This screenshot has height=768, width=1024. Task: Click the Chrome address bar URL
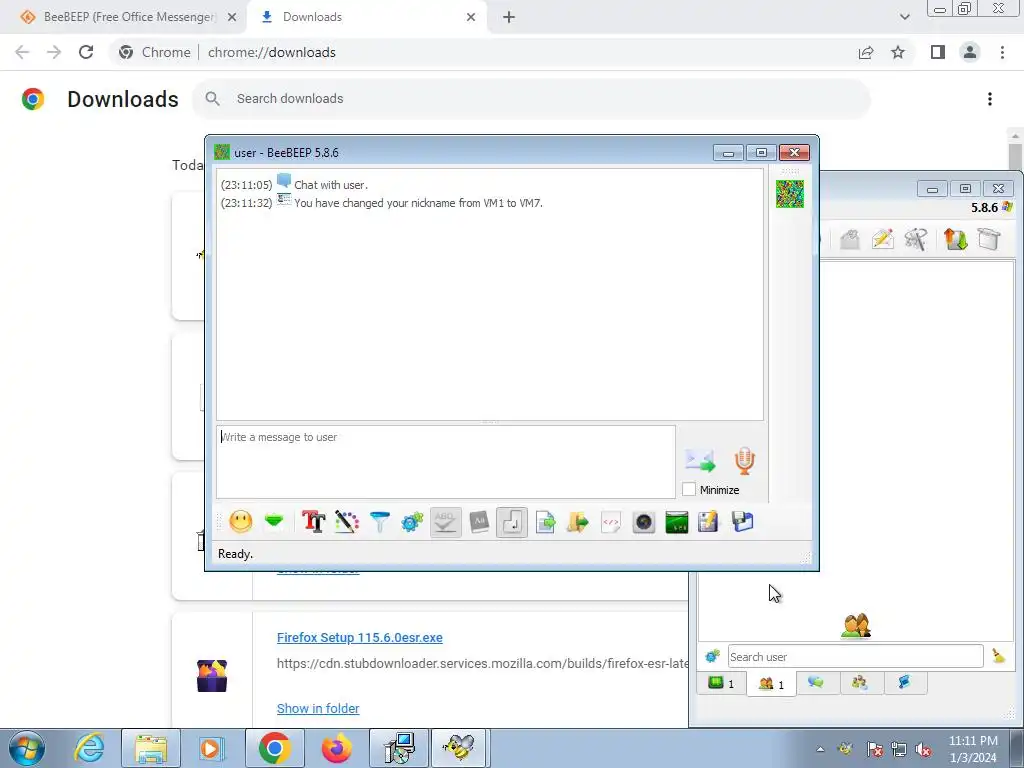coord(272,52)
